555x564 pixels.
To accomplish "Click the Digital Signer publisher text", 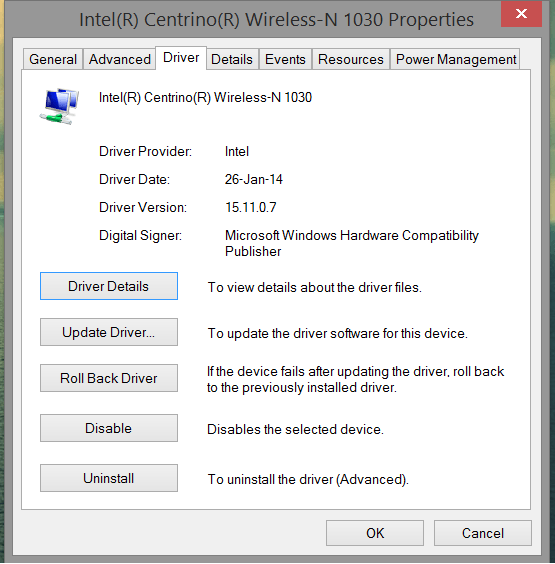I will (x=352, y=244).
